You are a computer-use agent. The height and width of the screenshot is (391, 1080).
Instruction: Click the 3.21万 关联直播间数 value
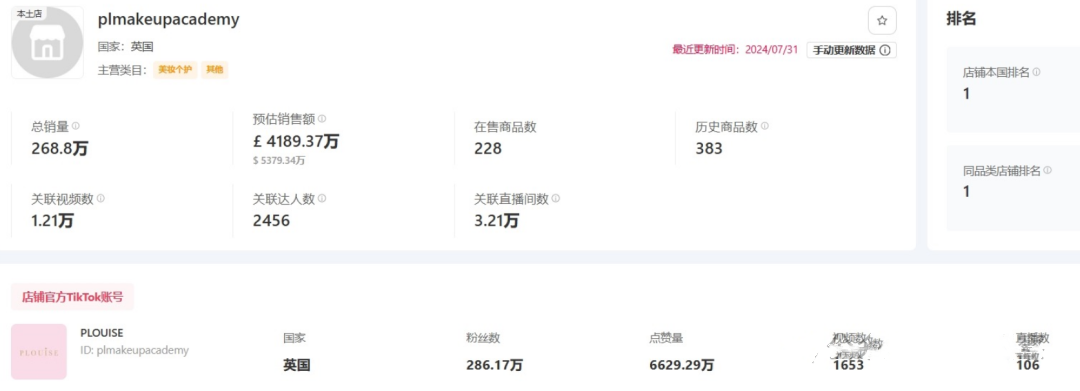[x=497, y=220]
